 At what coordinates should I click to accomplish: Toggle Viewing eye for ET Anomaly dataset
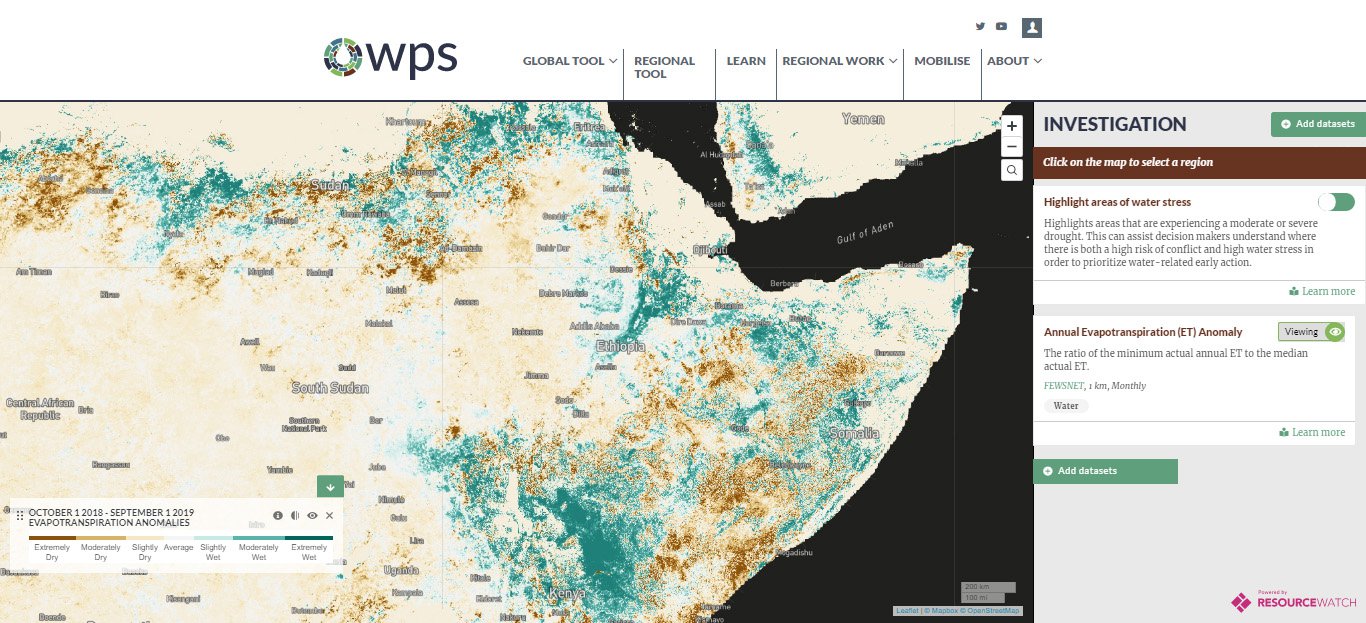pos(1336,331)
